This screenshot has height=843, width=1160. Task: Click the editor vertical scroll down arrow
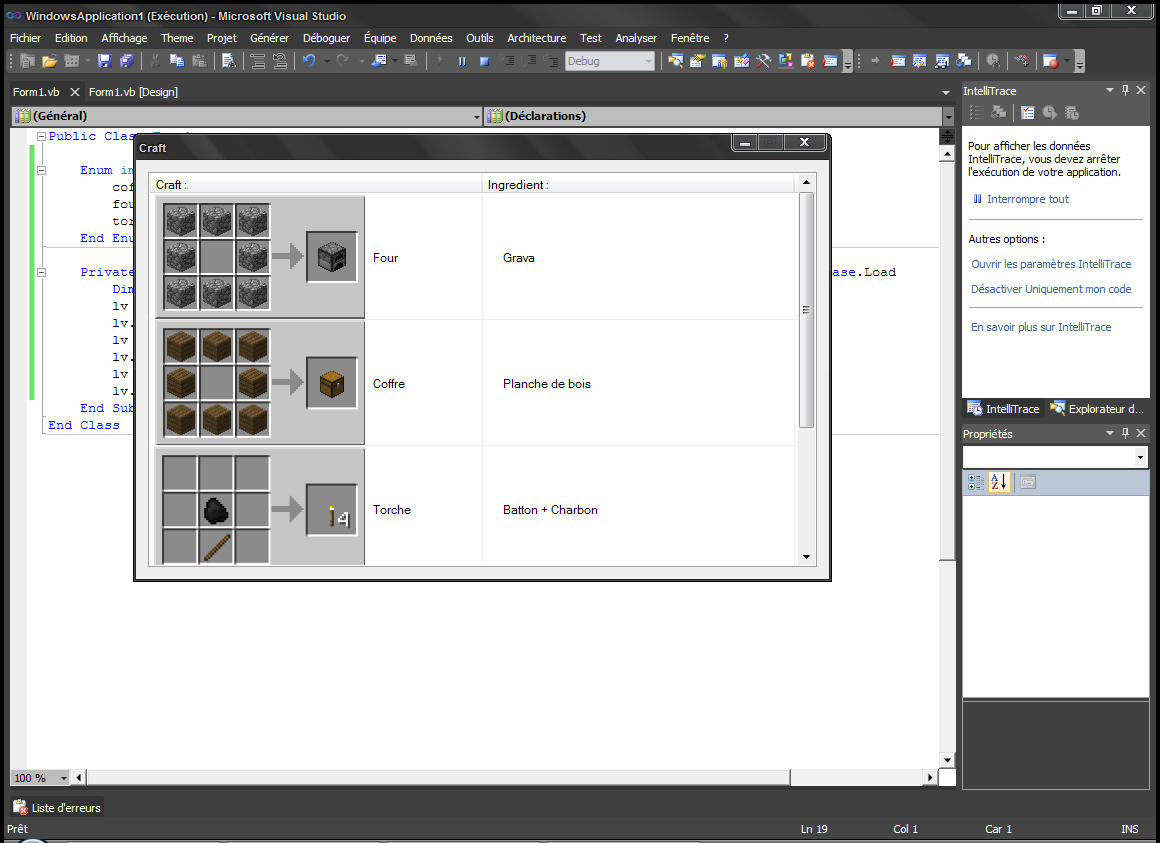click(x=947, y=759)
